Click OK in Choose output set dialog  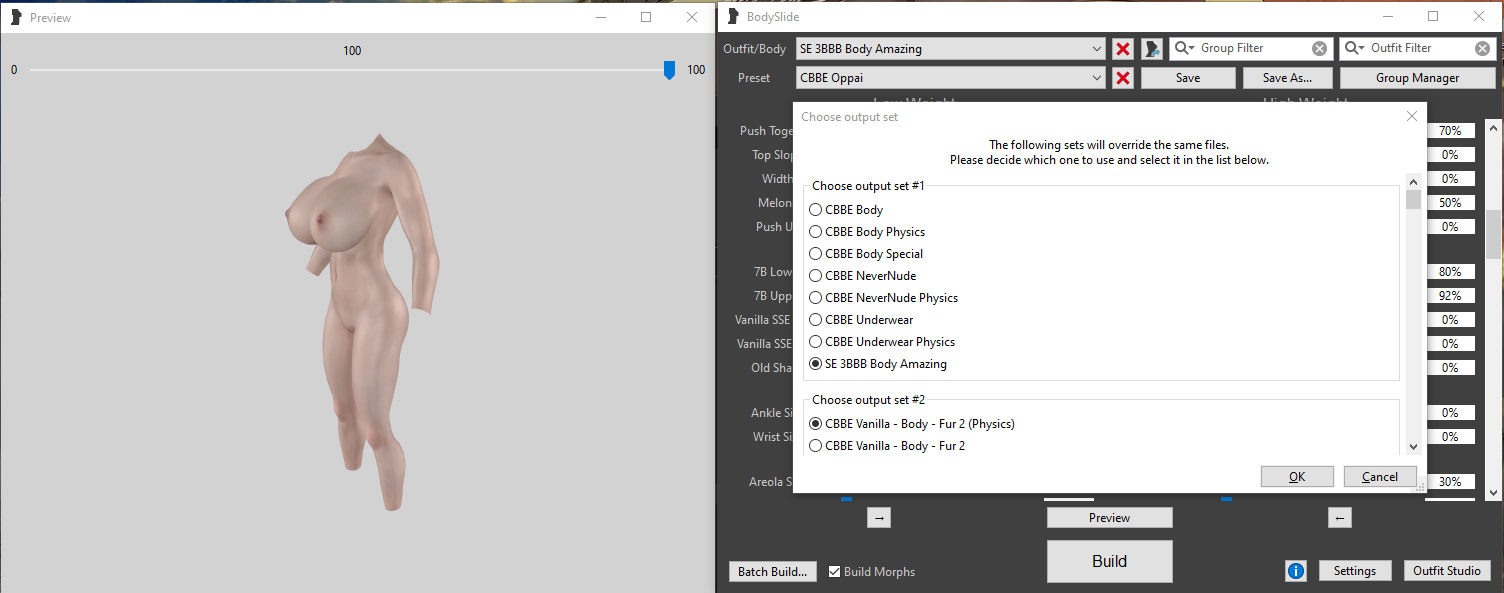tap(1297, 477)
